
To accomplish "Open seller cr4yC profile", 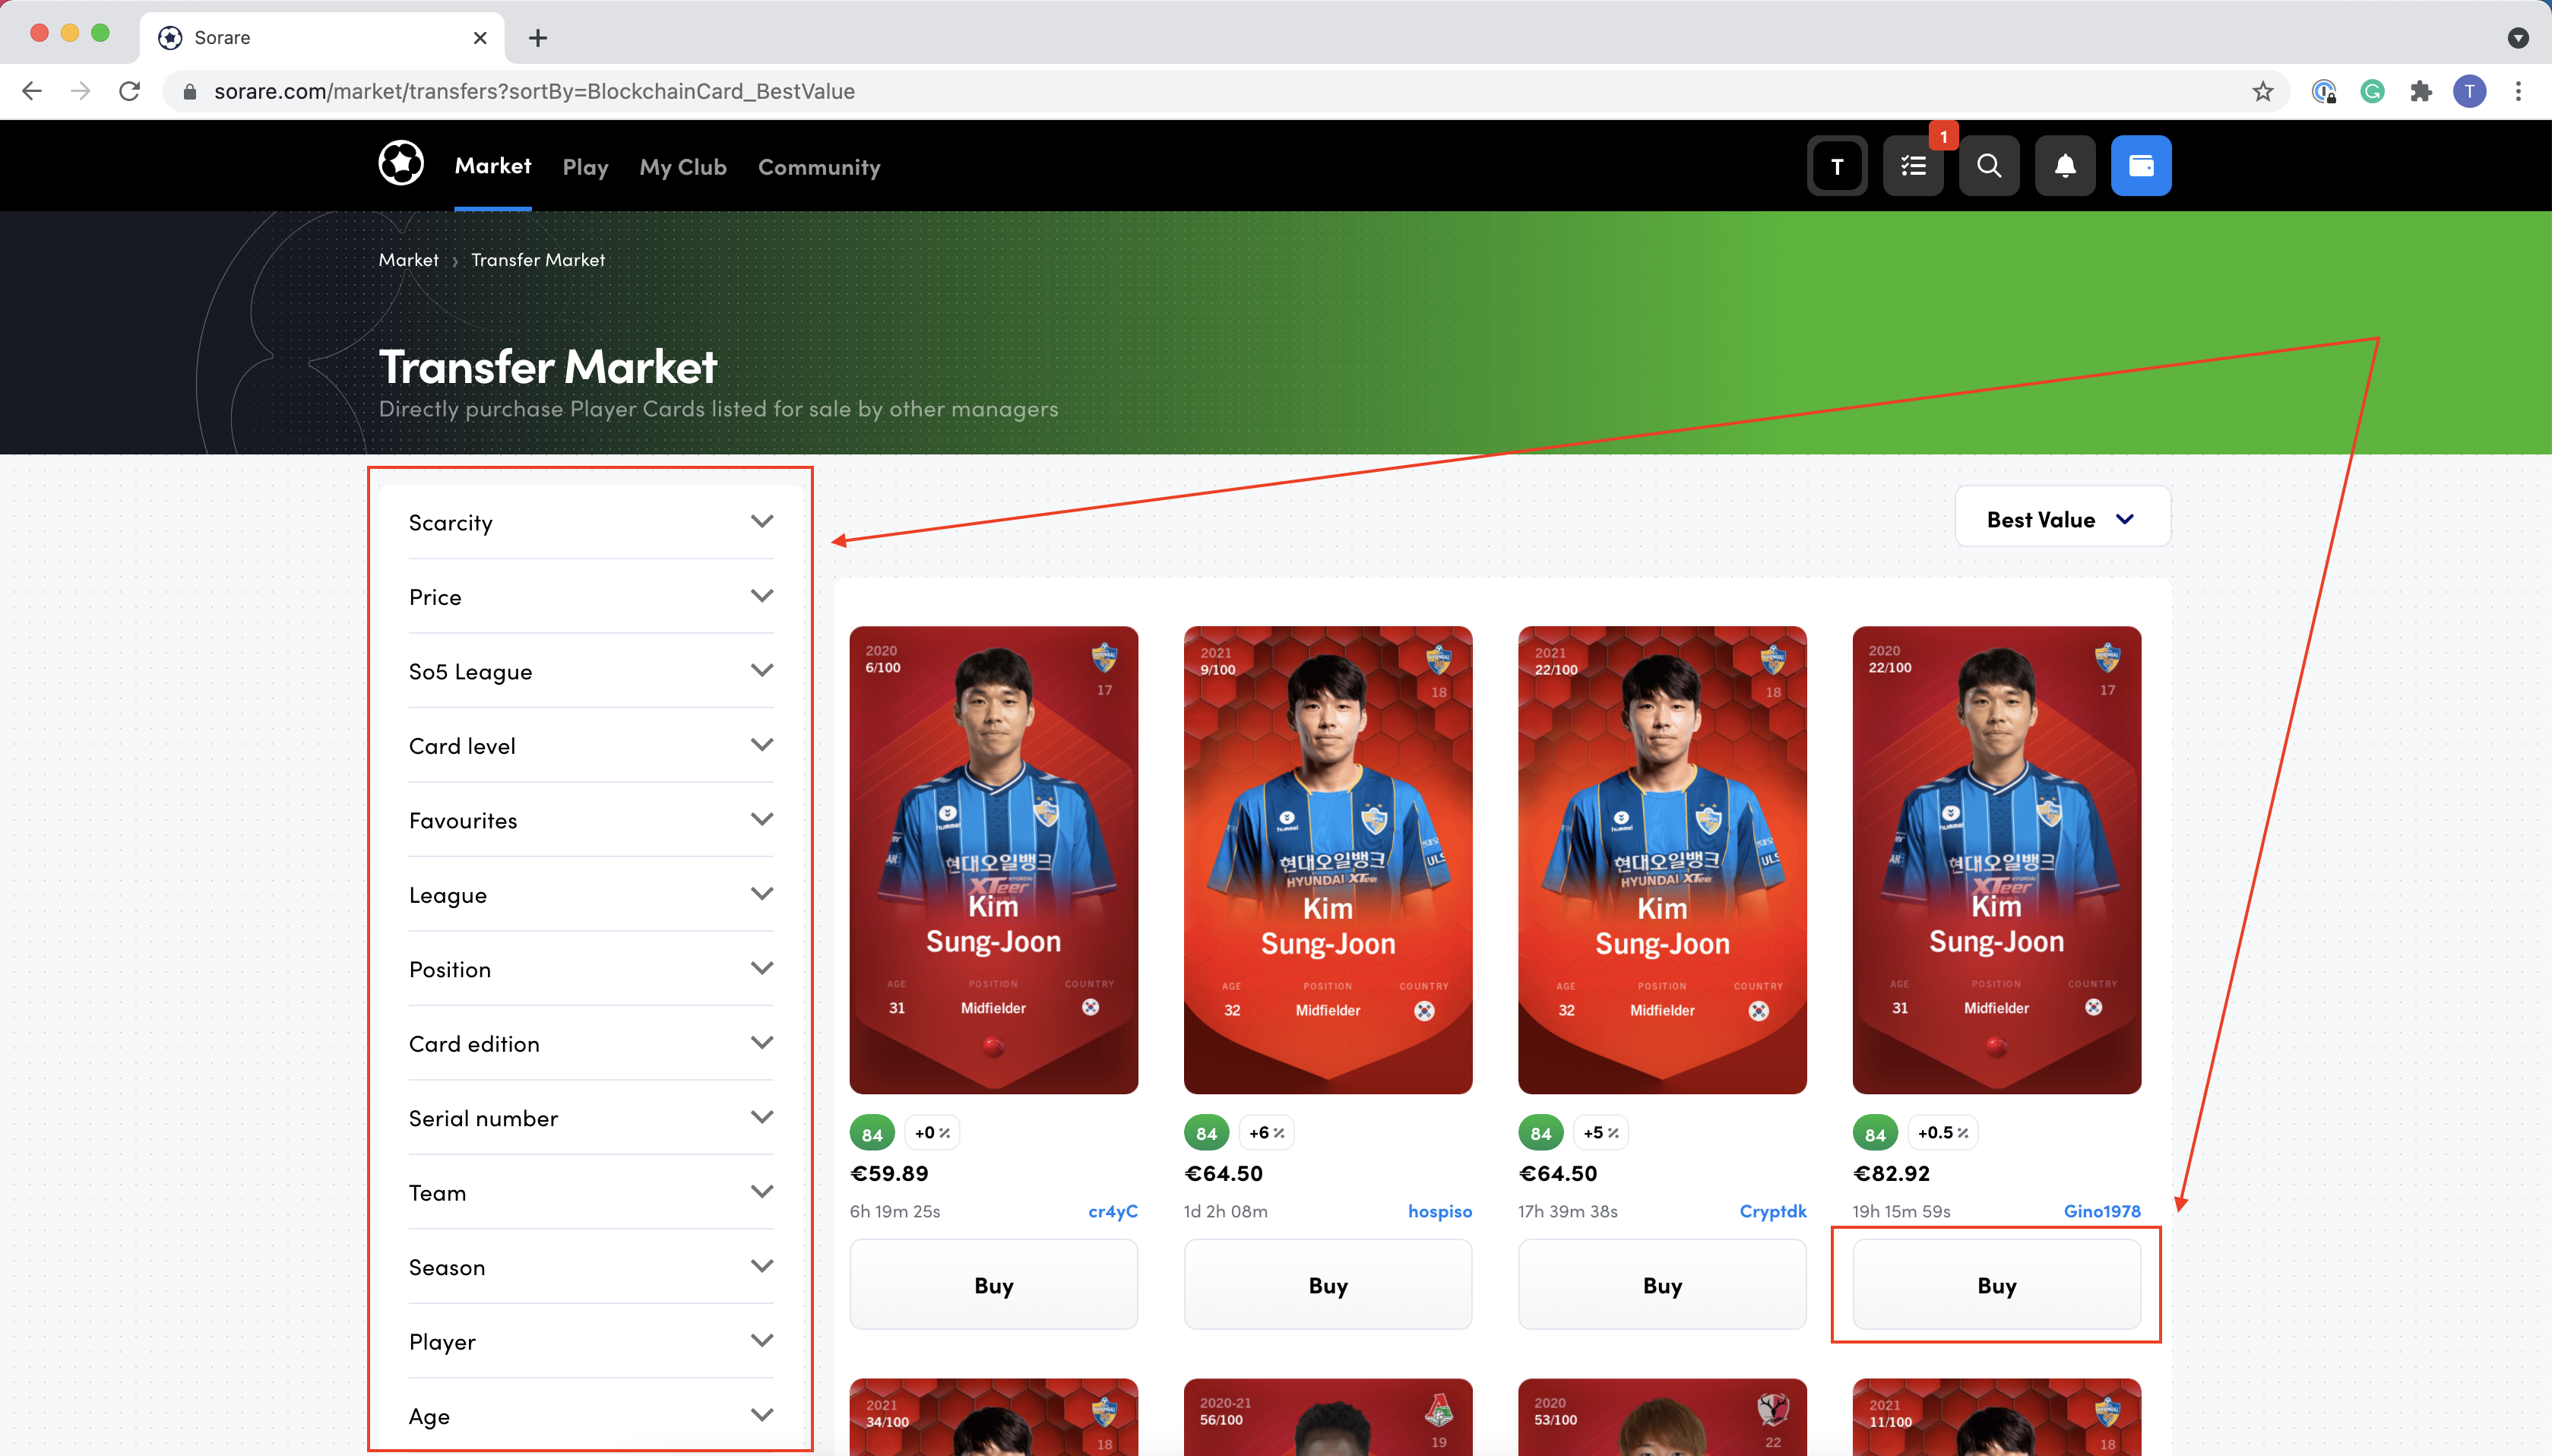I will coord(1112,1211).
